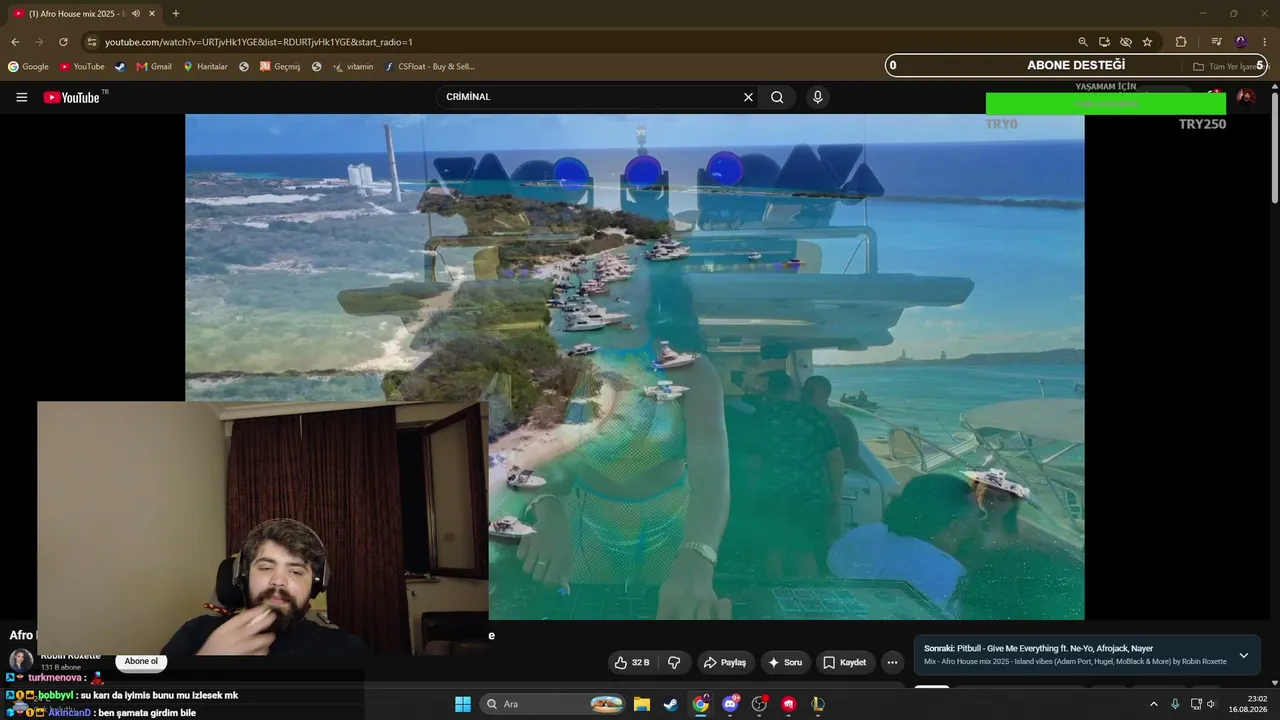This screenshot has width=1280, height=720.
Task: Expand the Sonraki playlist panel
Action: pos(1243,655)
